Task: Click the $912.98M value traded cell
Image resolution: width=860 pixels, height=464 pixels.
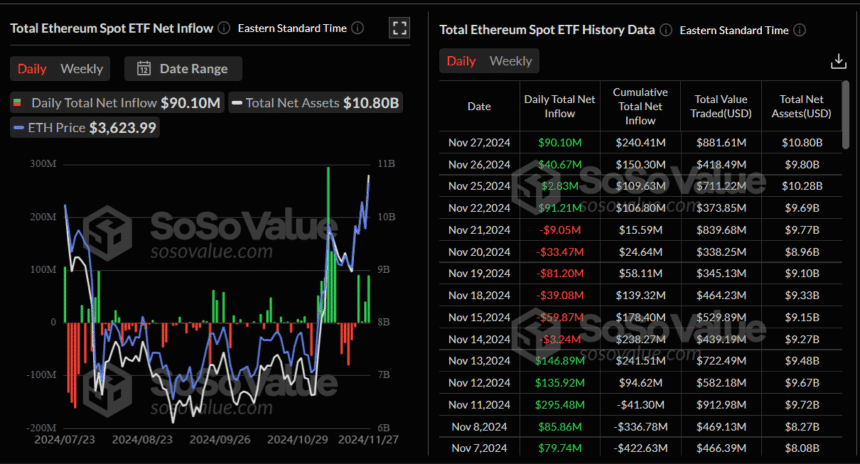Action: [x=721, y=405]
